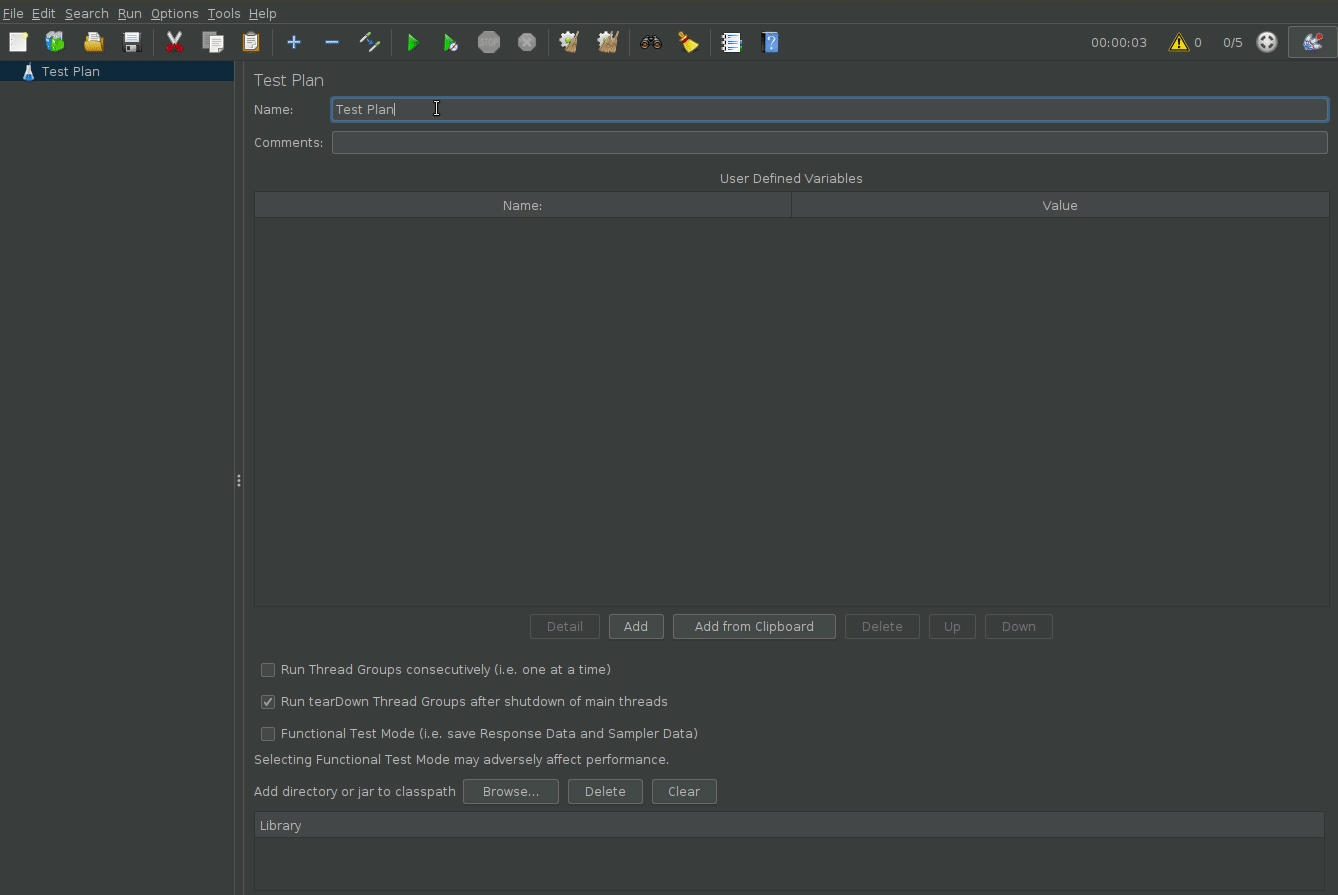Viewport: 1338px width, 895px height.
Task: Click the threads status round icon
Action: tap(1267, 42)
